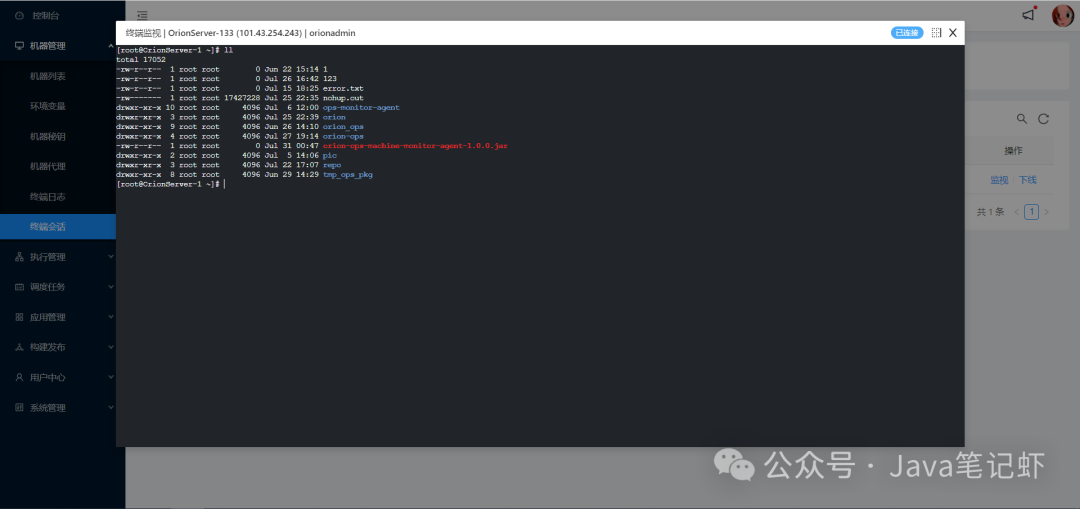Select the 终端会话 sidebar item
1080x509 pixels.
click(58, 227)
